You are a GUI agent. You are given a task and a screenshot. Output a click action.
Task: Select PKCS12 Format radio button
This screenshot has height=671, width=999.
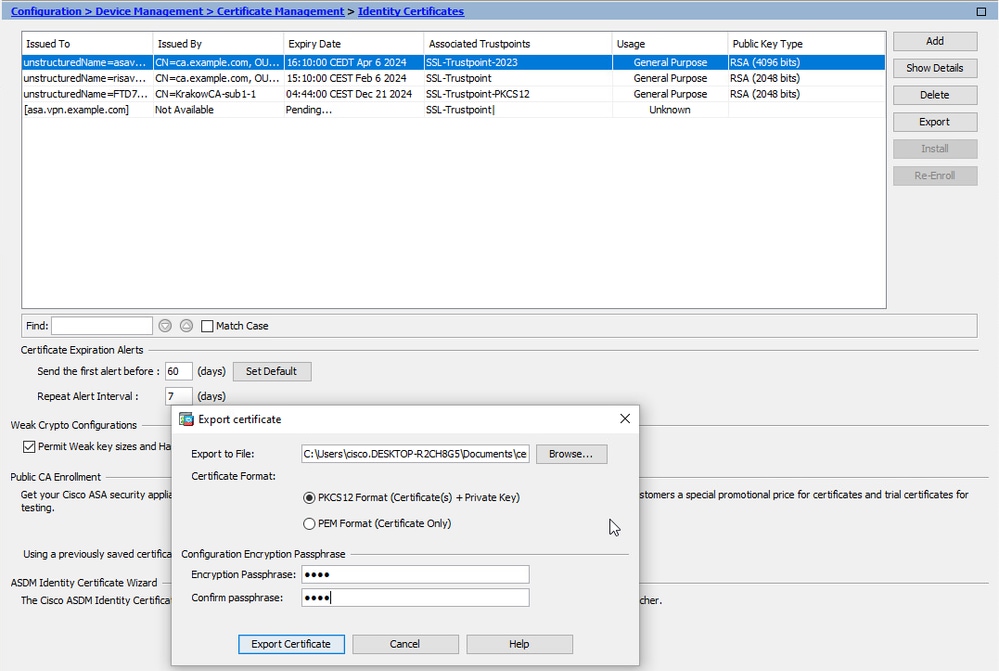tap(309, 498)
